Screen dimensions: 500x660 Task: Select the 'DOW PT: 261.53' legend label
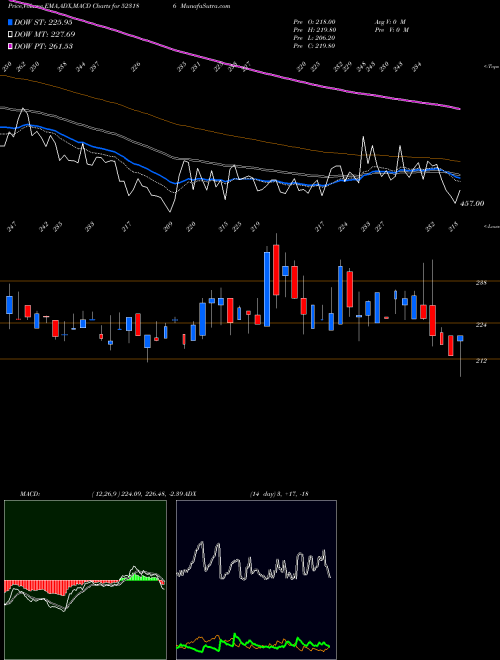(43, 46)
